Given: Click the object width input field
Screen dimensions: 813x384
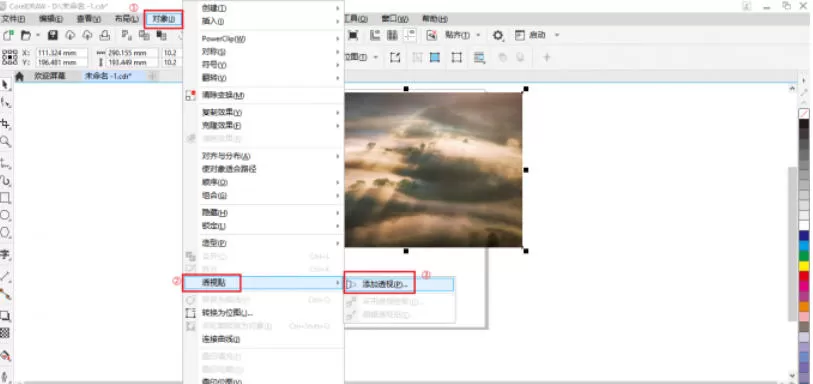Looking at the screenshot, I should [132, 53].
